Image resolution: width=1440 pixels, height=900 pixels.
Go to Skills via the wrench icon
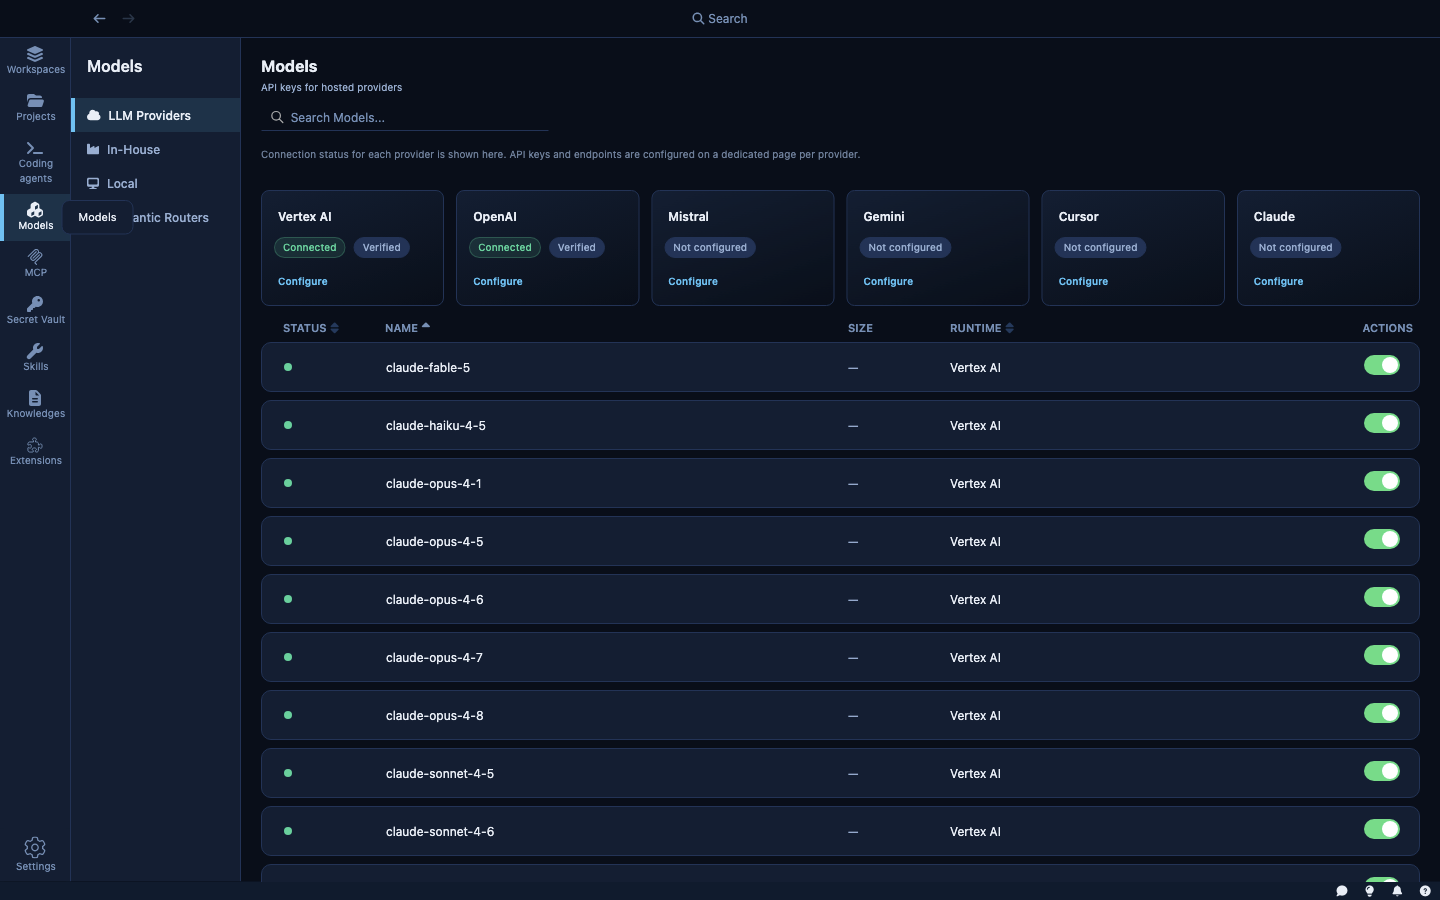point(35,357)
